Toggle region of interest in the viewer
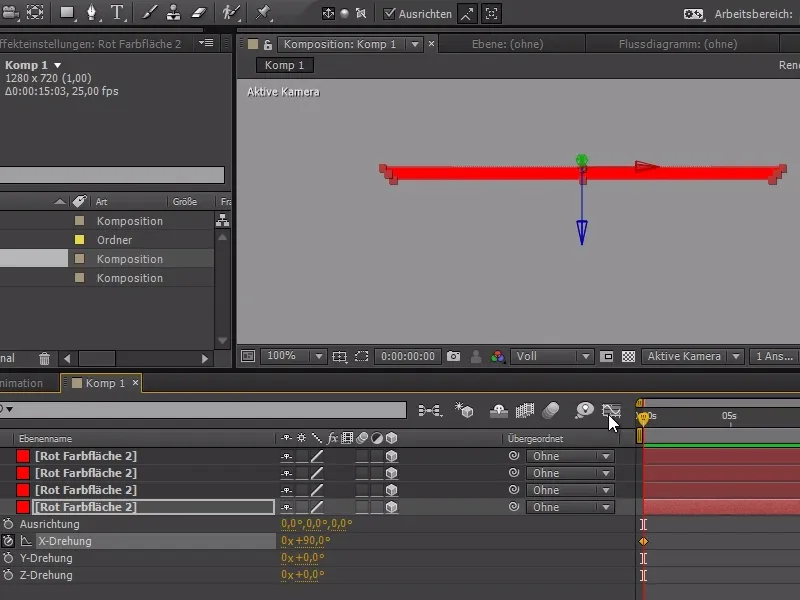This screenshot has height=600, width=800. coord(606,356)
